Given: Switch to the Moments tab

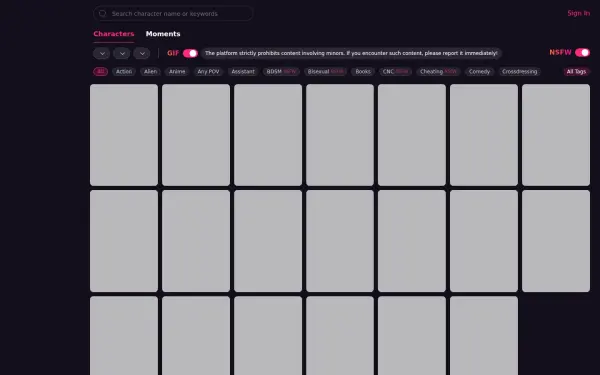Looking at the screenshot, I should pos(163,34).
